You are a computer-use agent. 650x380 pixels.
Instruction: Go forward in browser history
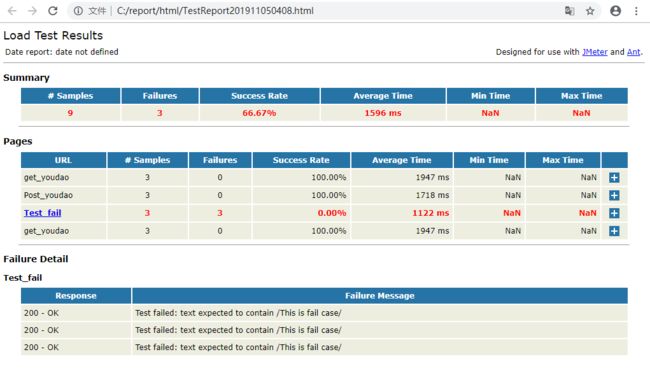(32, 11)
